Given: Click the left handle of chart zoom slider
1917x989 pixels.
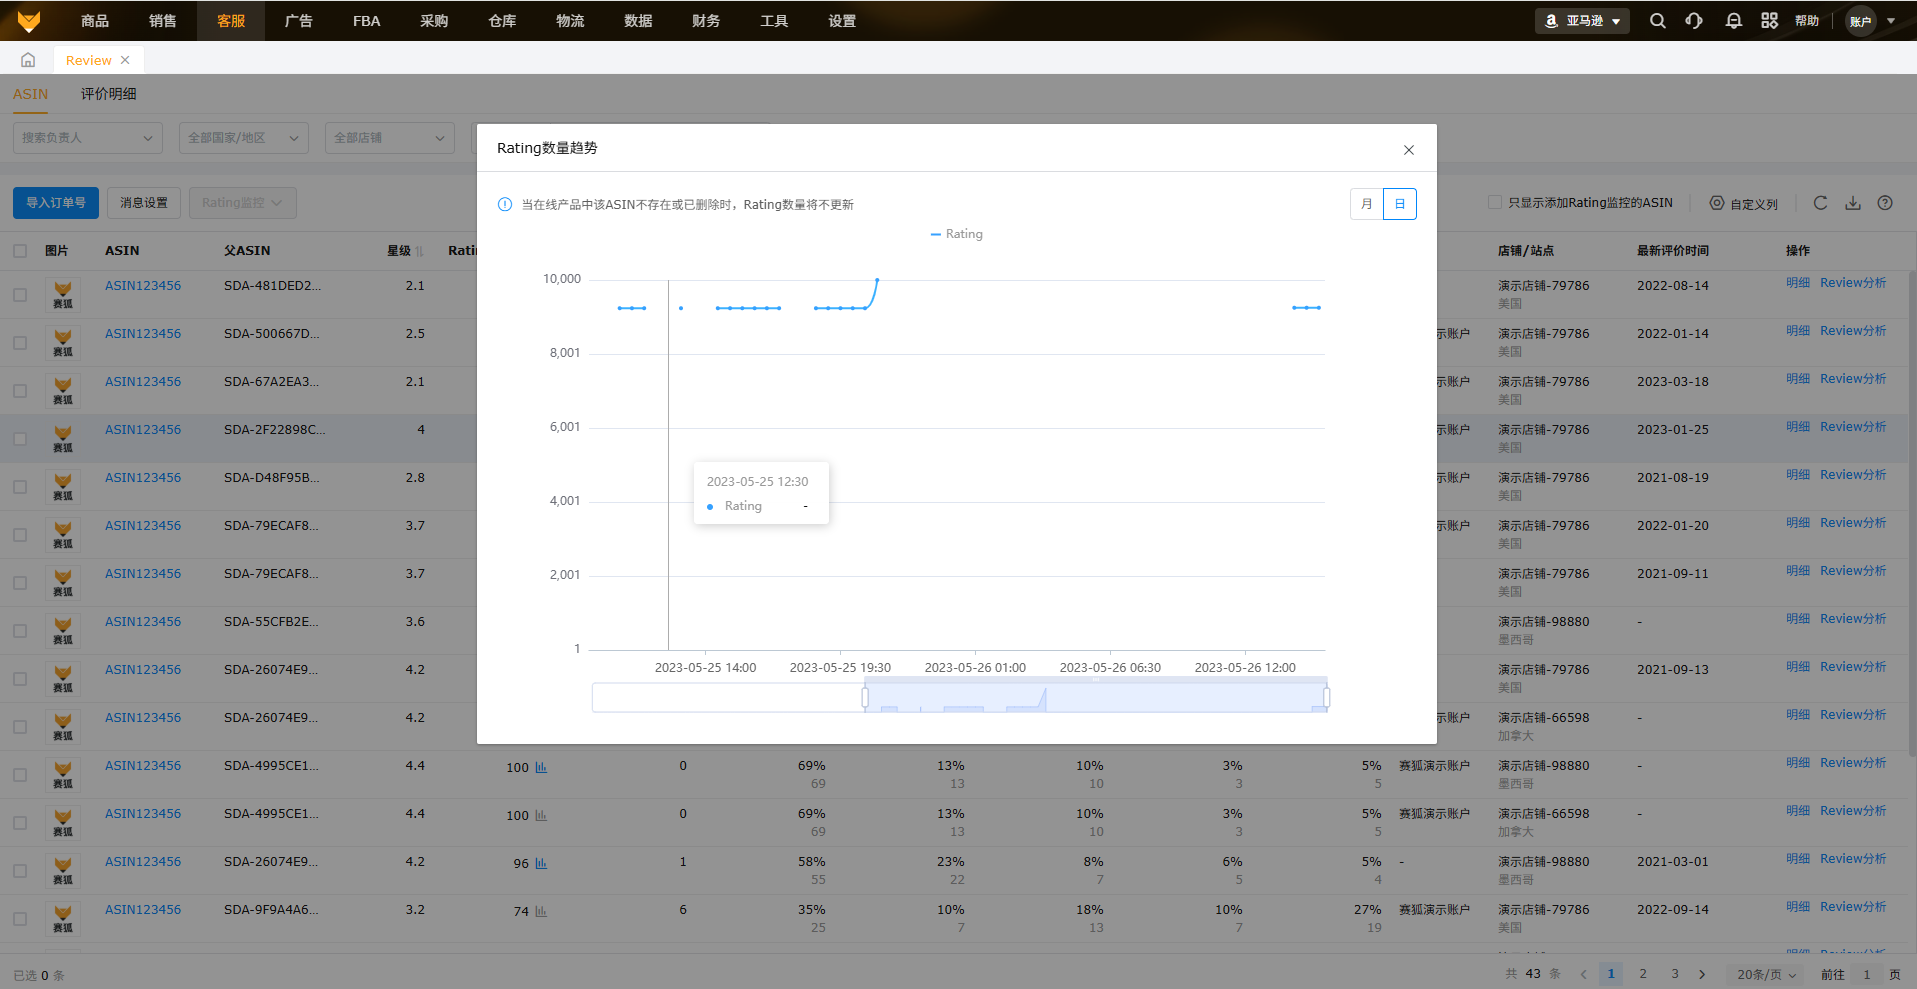Looking at the screenshot, I should pyautogui.click(x=865, y=697).
